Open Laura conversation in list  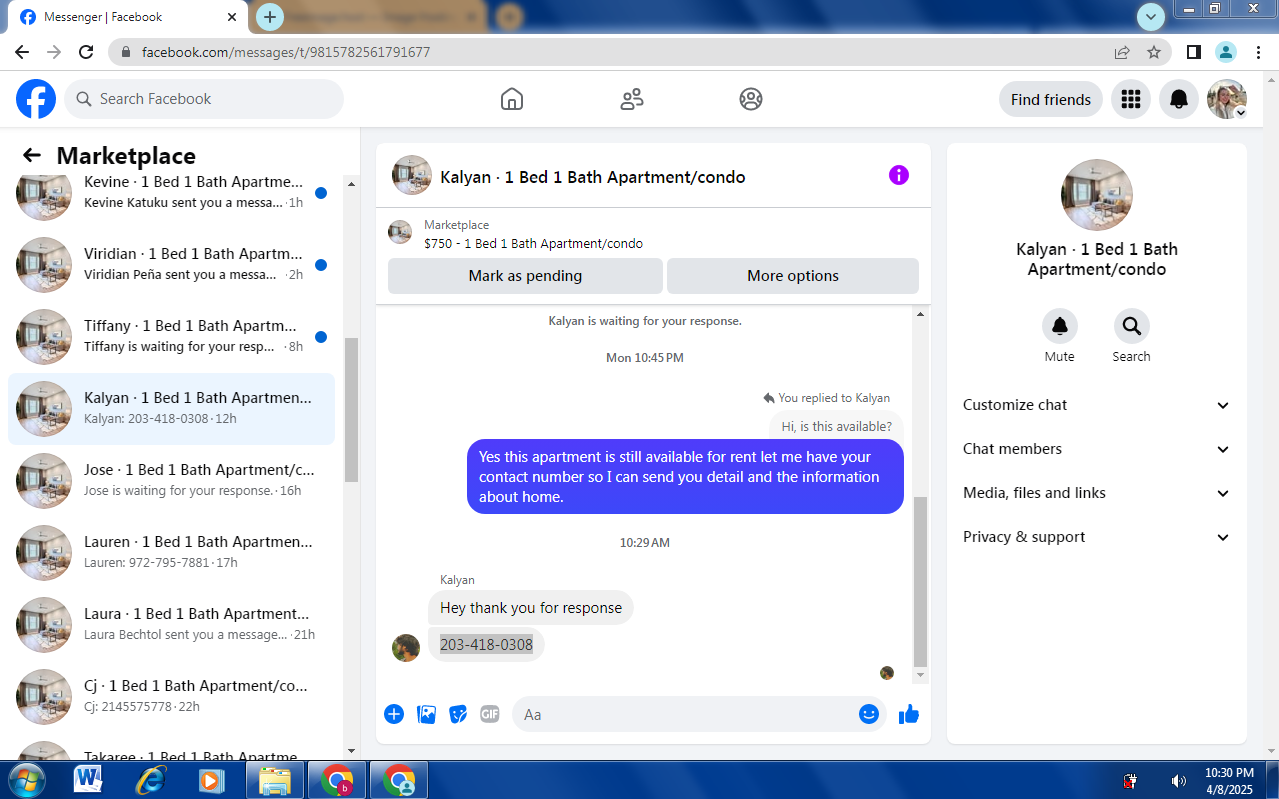click(172, 624)
